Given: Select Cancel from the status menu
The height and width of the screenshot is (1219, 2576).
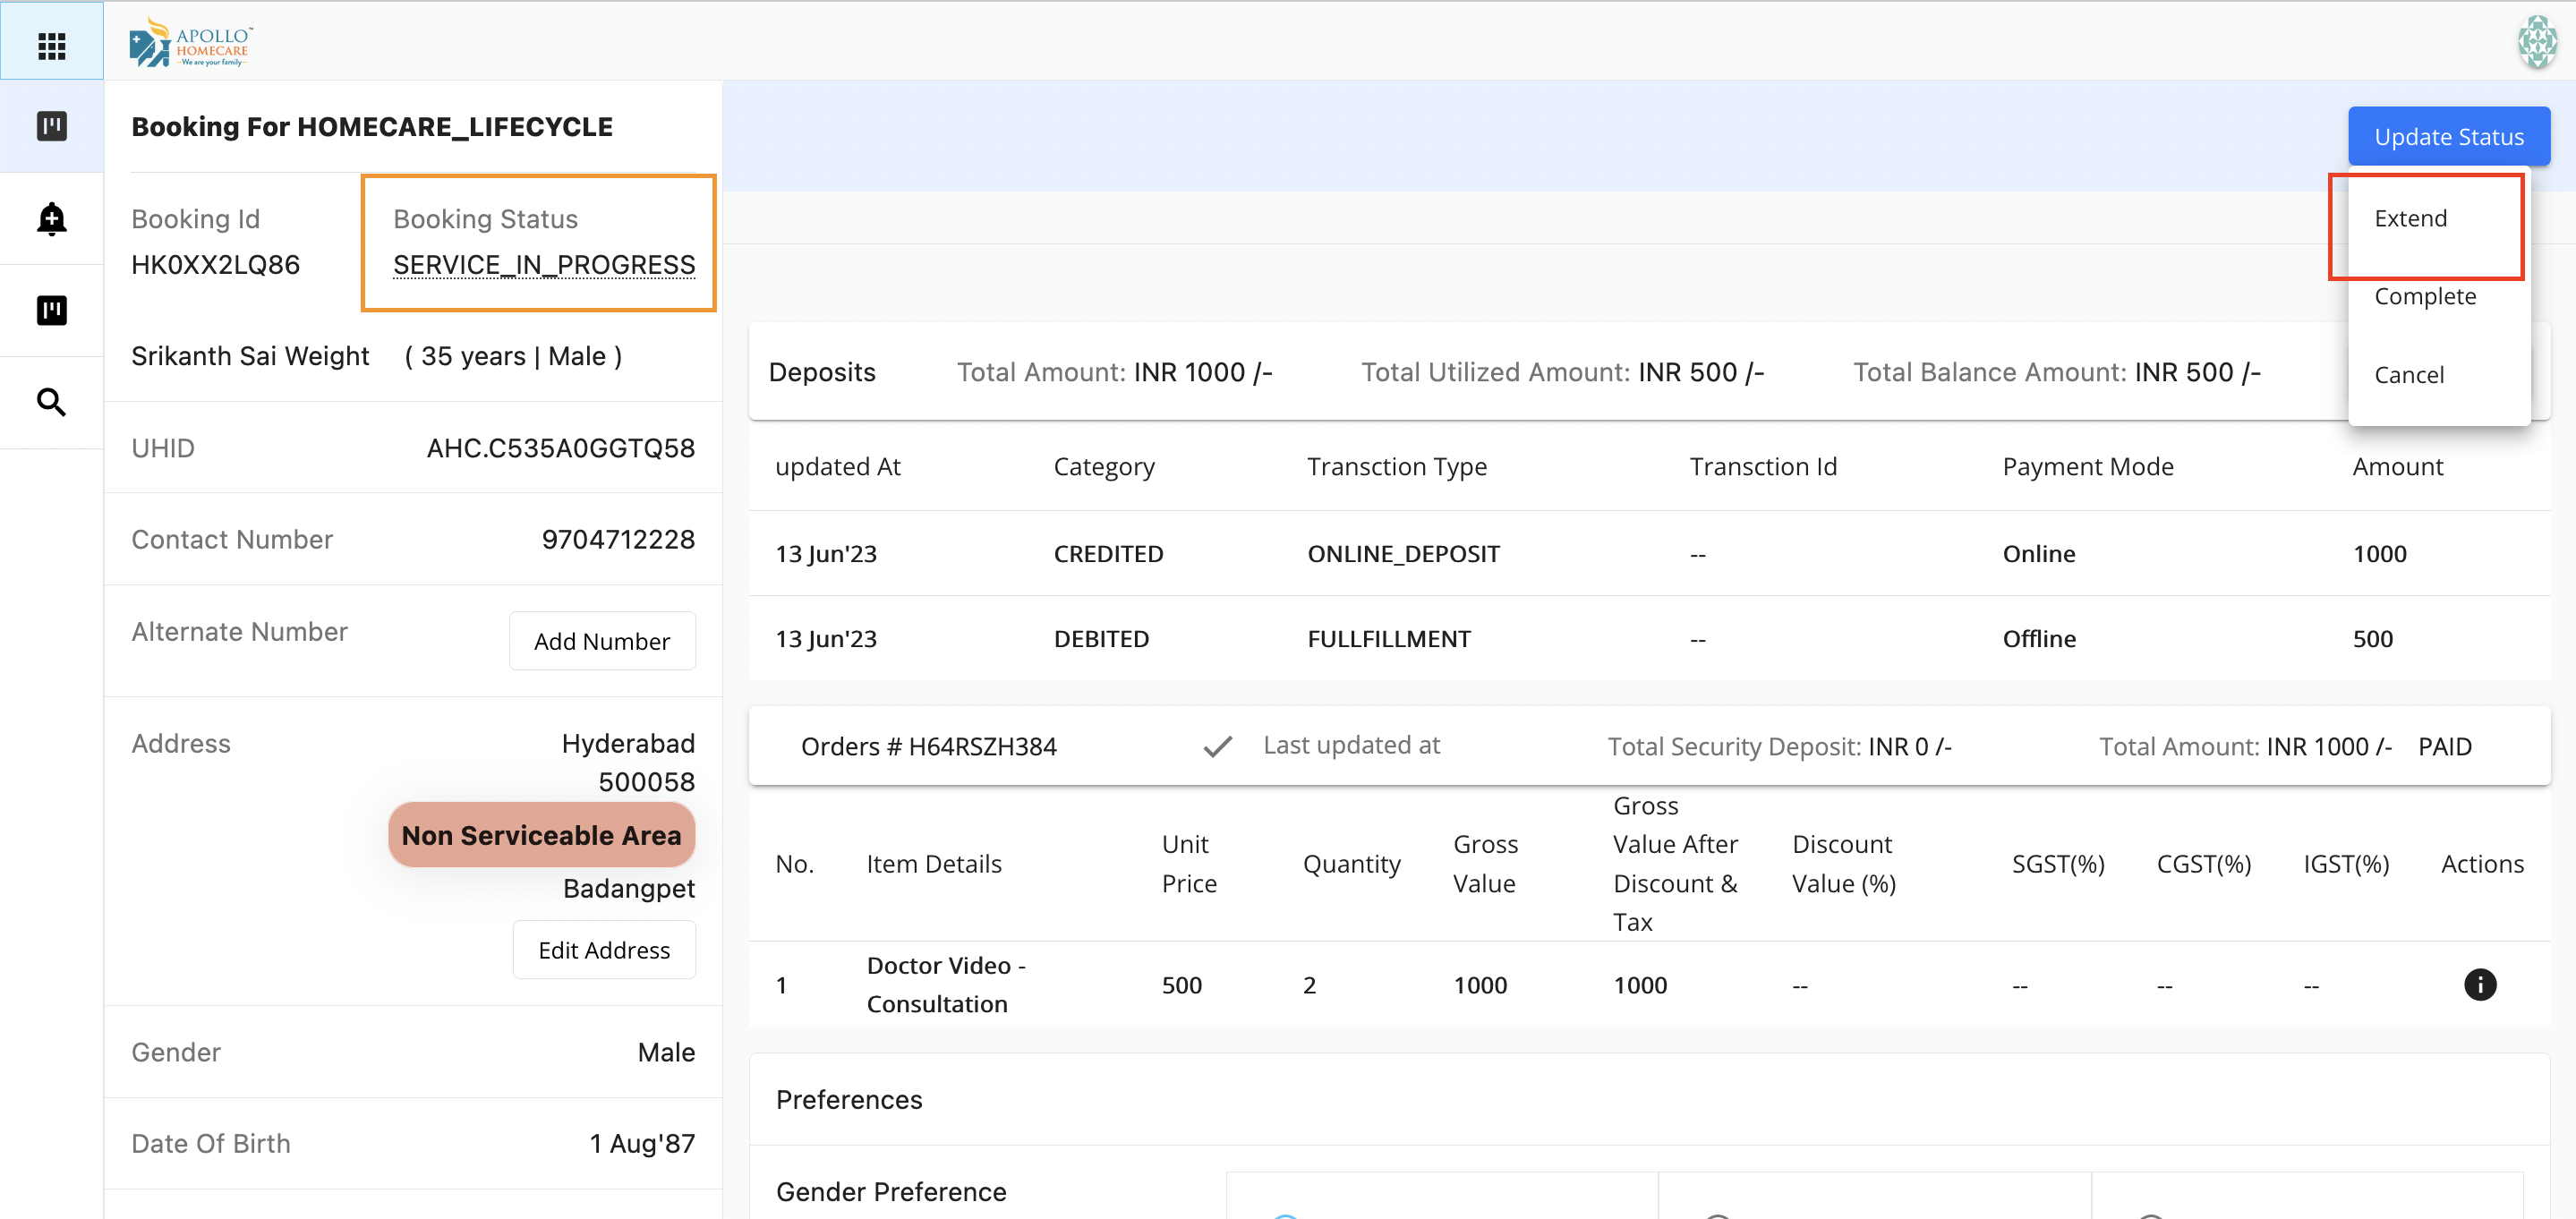Looking at the screenshot, I should point(2408,375).
